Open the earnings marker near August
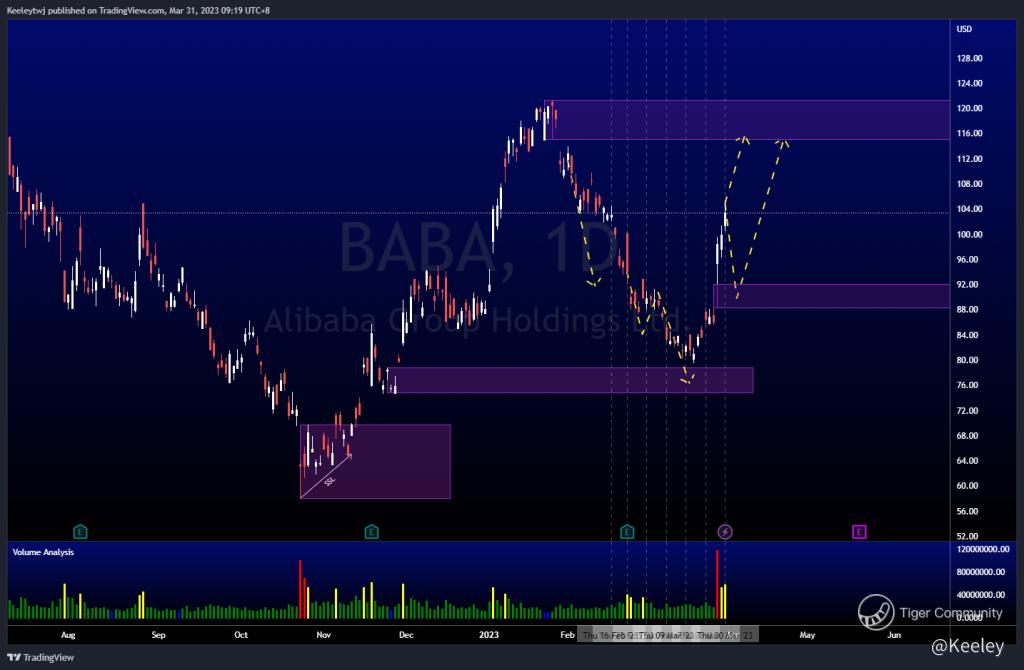 80,532
